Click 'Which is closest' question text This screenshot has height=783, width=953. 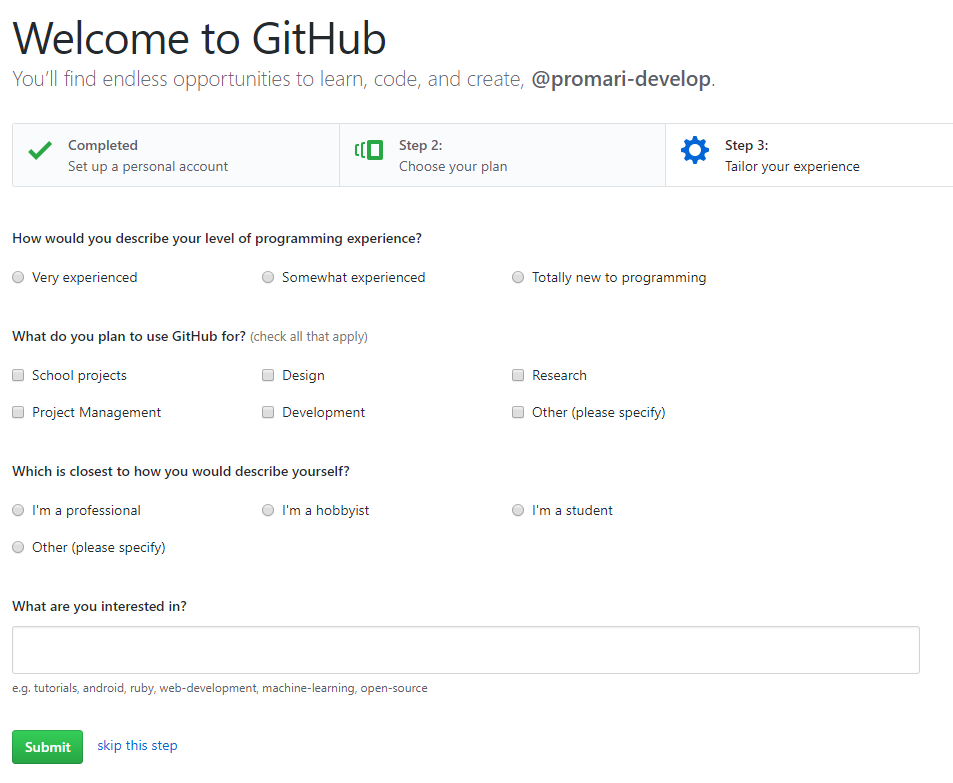click(181, 471)
